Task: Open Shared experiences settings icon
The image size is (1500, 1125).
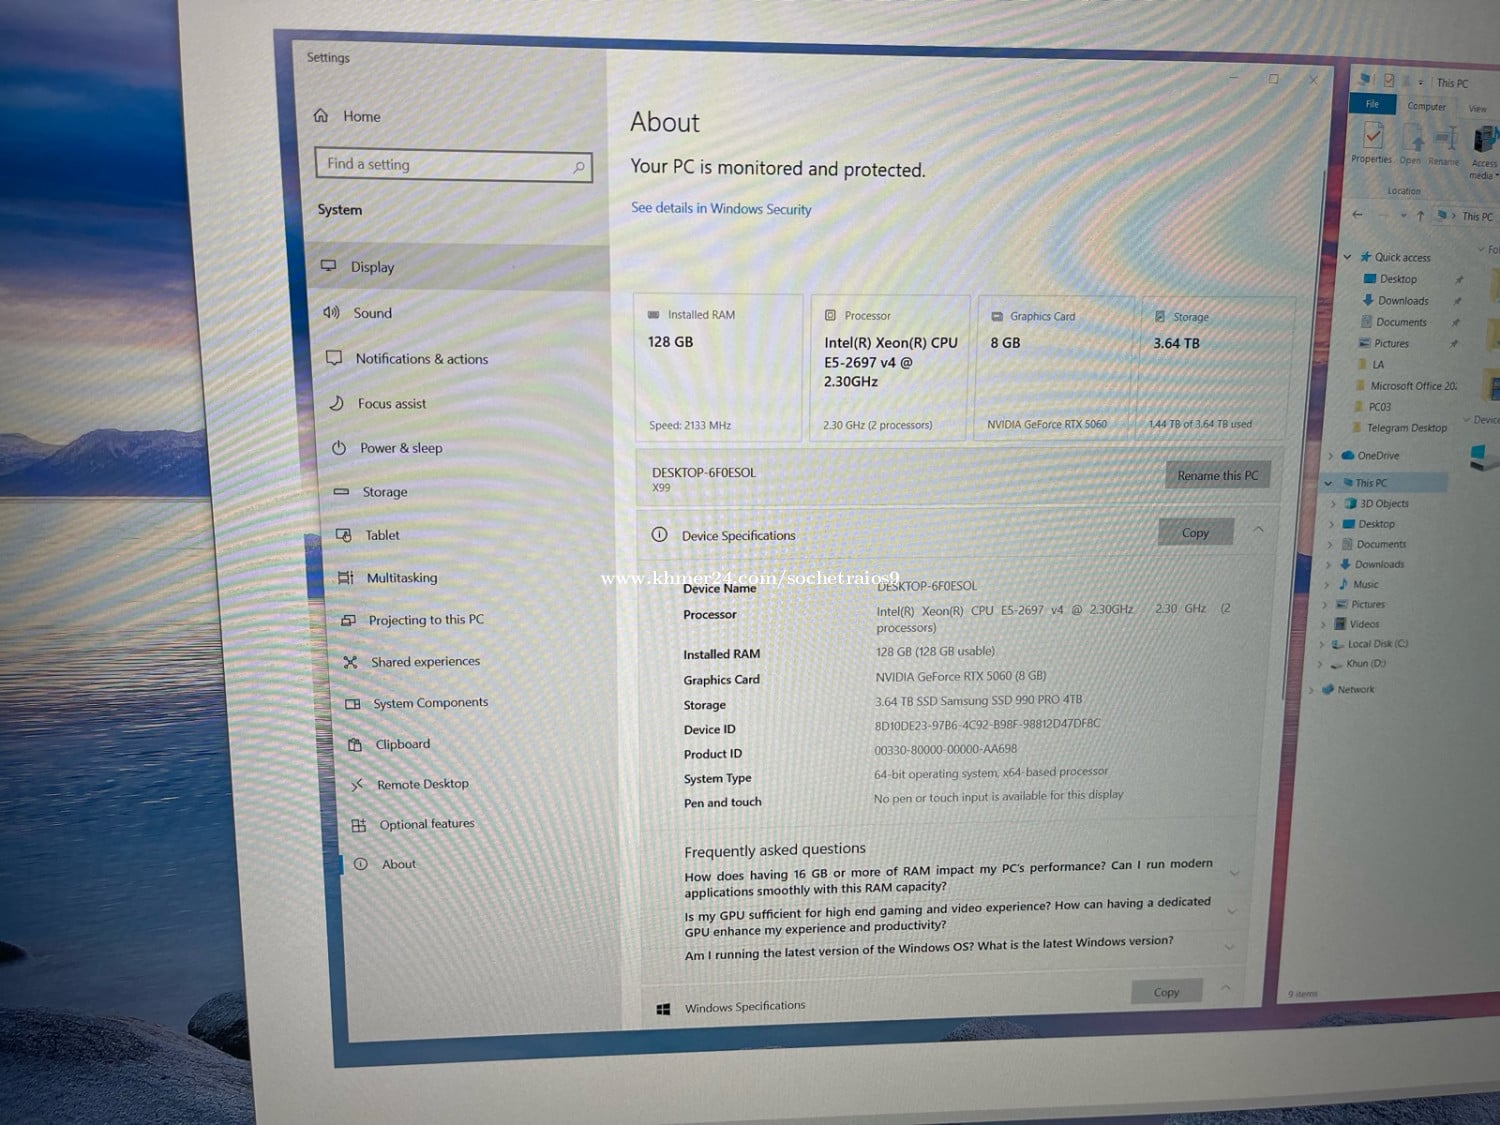Action: (350, 662)
